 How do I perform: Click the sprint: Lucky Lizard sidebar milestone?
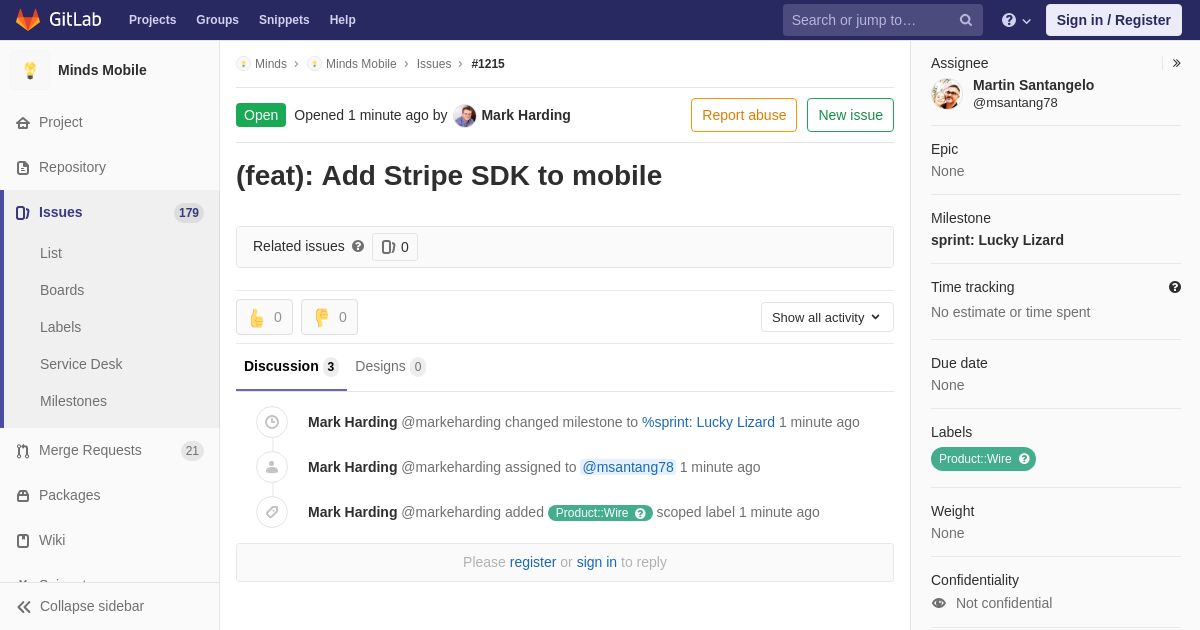997,240
